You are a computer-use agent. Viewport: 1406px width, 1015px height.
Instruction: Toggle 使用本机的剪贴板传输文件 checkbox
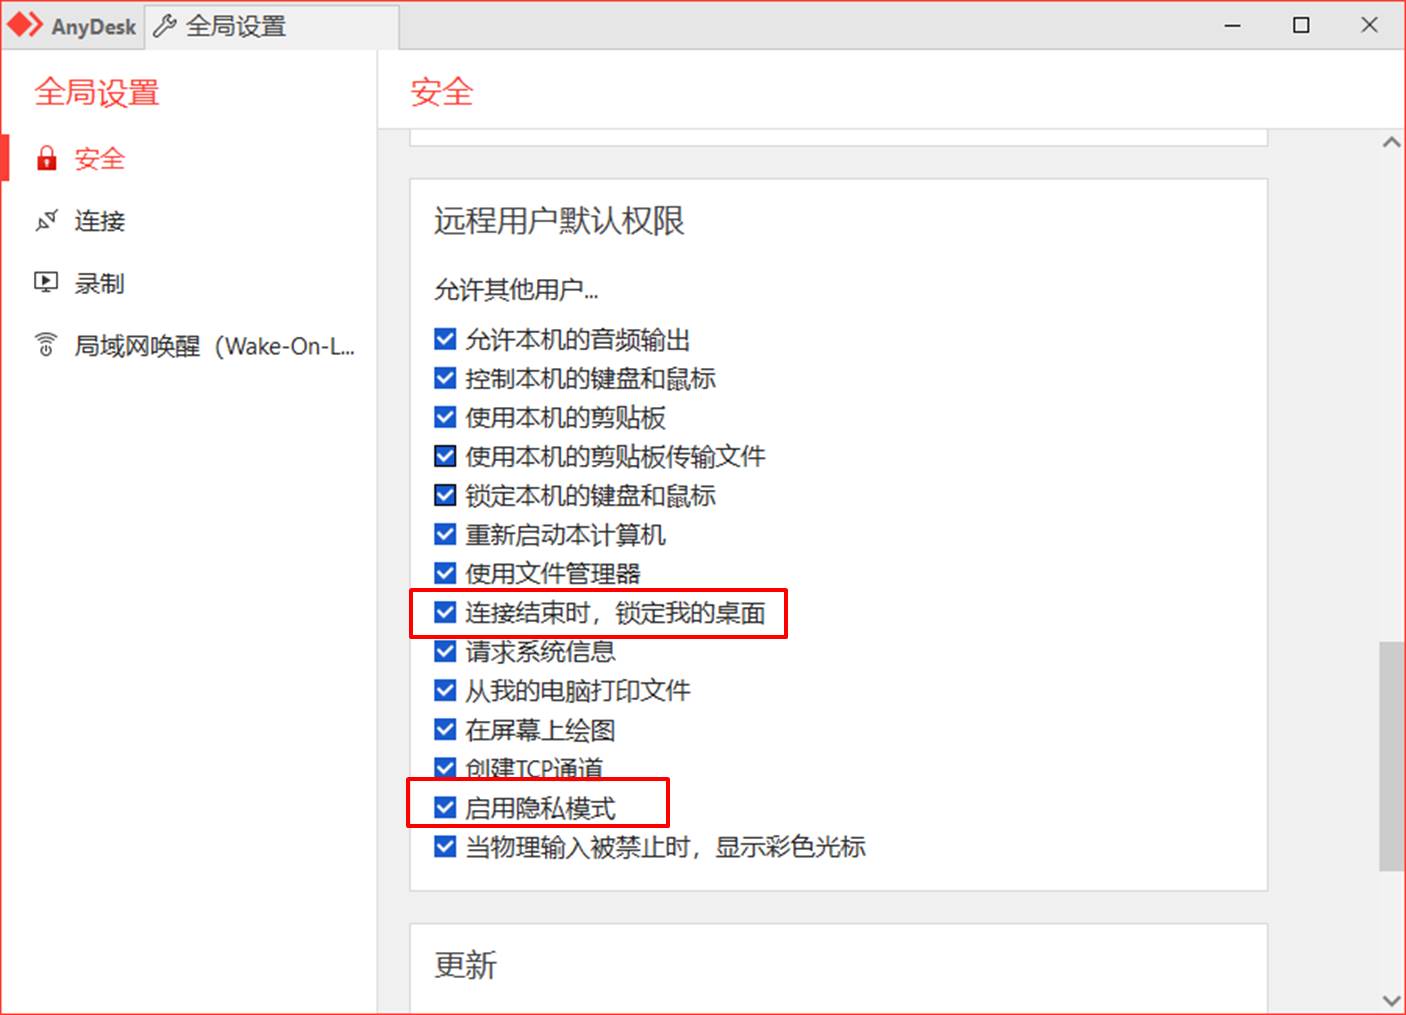point(445,456)
